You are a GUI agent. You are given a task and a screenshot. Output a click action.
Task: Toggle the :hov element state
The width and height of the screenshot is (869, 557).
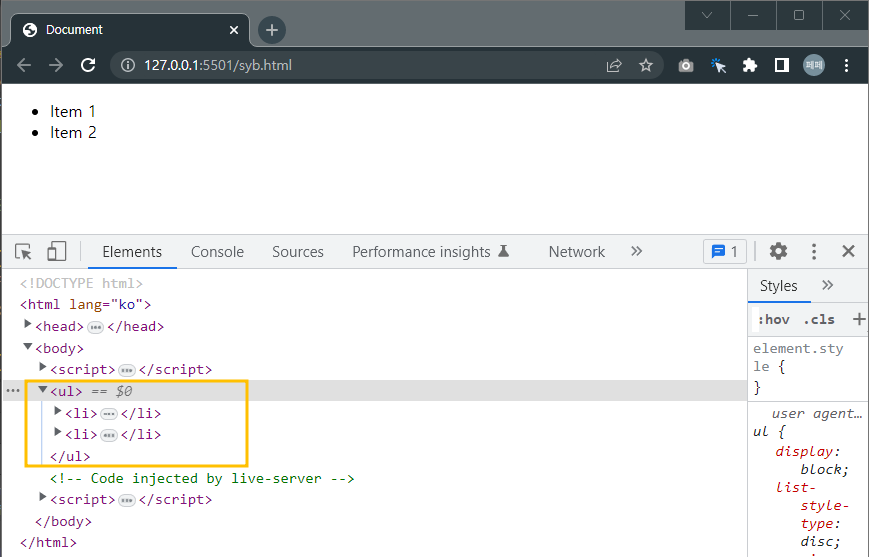tap(773, 320)
